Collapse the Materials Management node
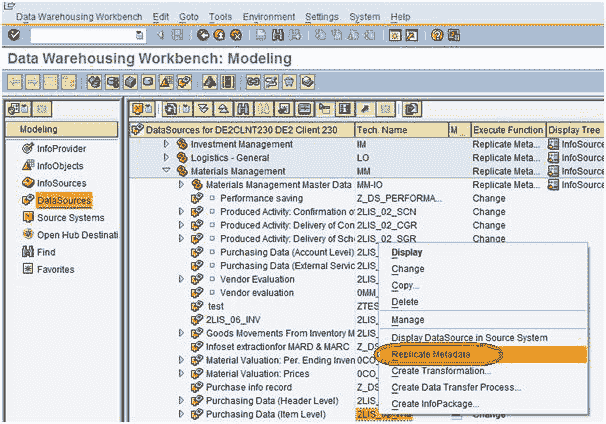This screenshot has height=424, width=606. (x=166, y=170)
